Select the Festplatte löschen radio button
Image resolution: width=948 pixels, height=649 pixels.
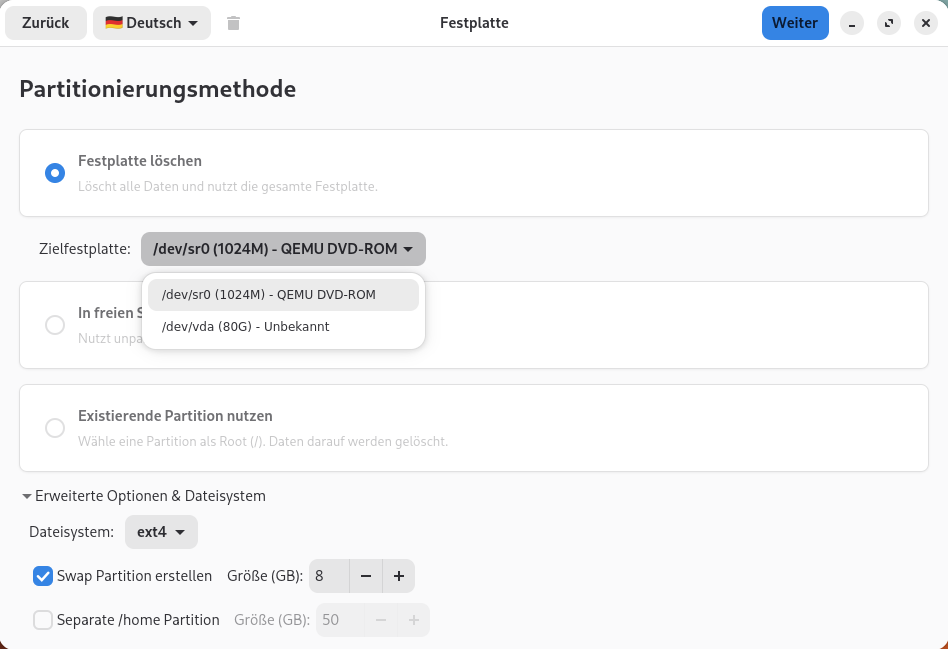[x=55, y=173]
